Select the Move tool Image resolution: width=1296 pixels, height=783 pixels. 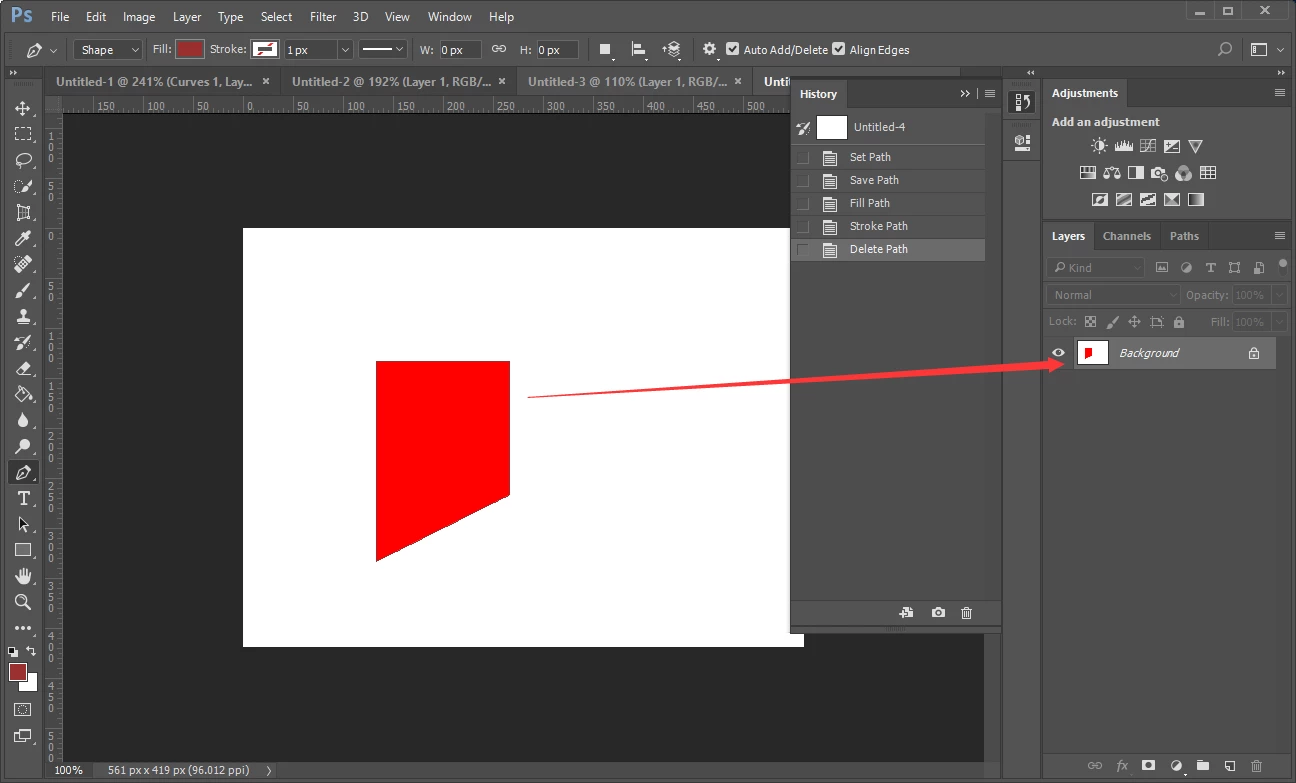click(x=23, y=108)
